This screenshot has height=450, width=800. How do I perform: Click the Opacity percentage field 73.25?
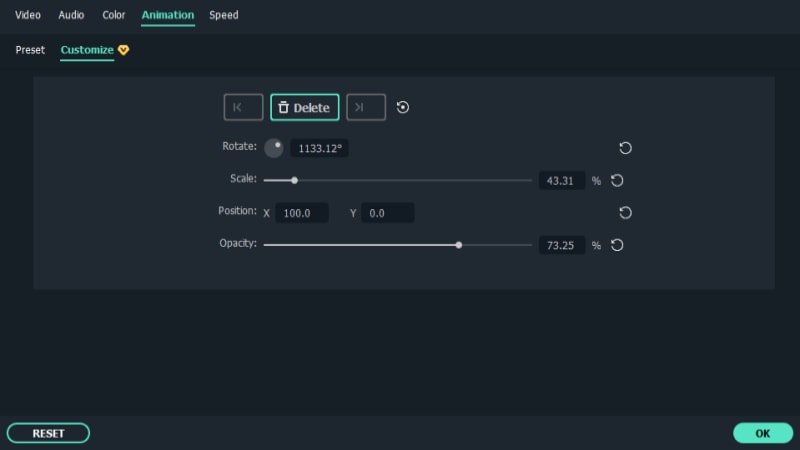click(x=562, y=245)
